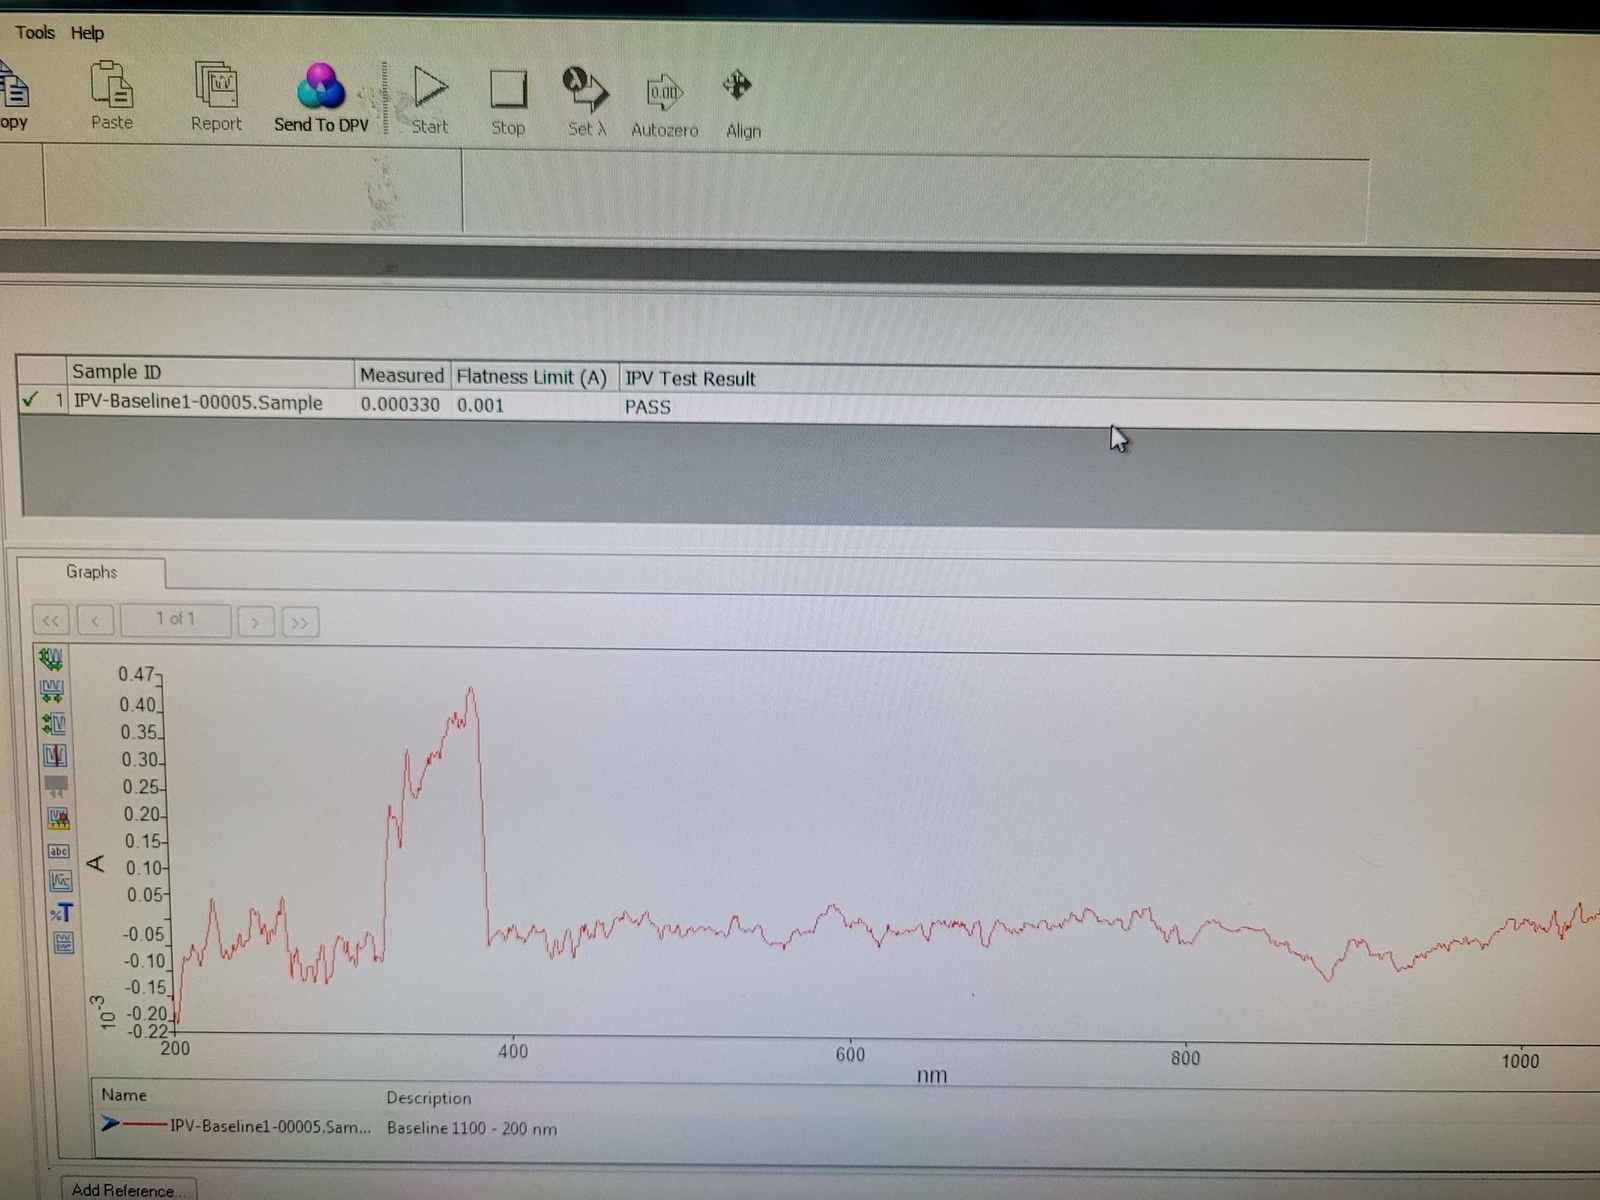Click the split graph view icon

click(x=63, y=942)
